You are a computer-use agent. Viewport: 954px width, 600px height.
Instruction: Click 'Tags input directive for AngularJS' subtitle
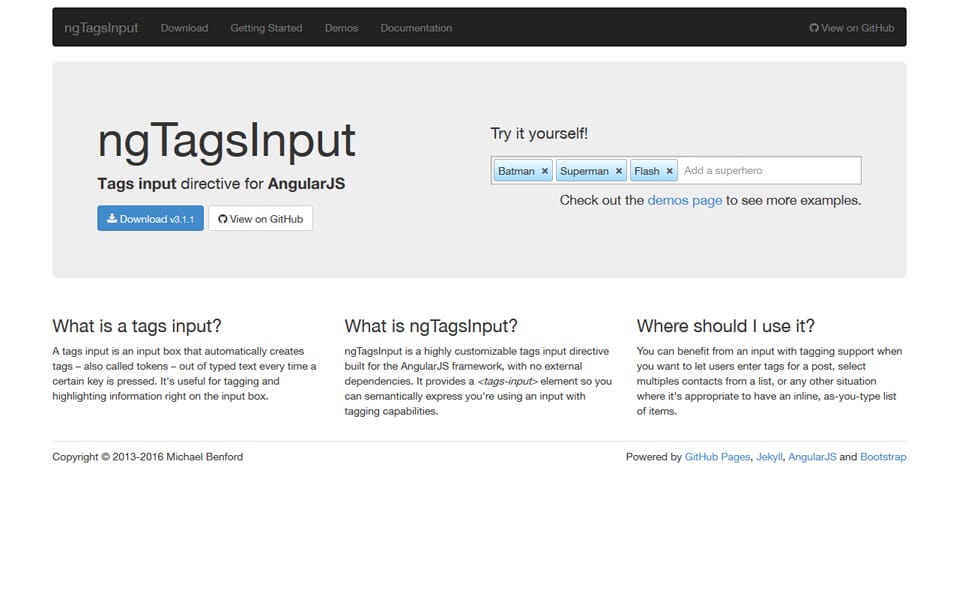tap(221, 184)
